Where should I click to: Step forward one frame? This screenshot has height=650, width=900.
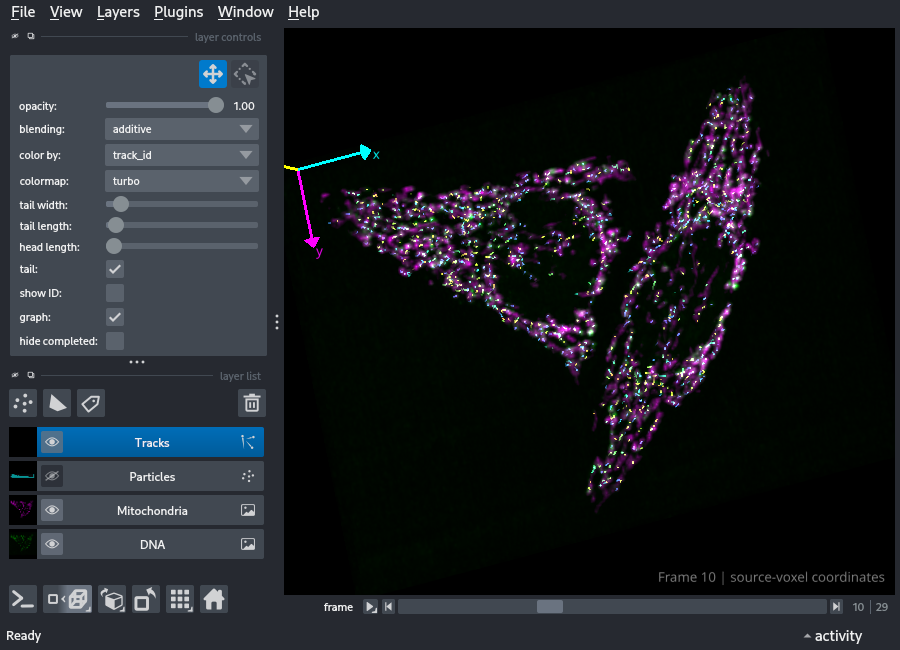pyautogui.click(x=836, y=607)
